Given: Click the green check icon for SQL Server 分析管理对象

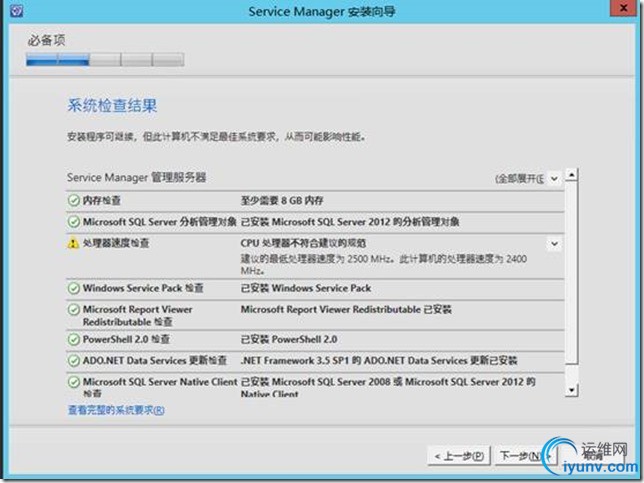Looking at the screenshot, I should coord(74,222).
